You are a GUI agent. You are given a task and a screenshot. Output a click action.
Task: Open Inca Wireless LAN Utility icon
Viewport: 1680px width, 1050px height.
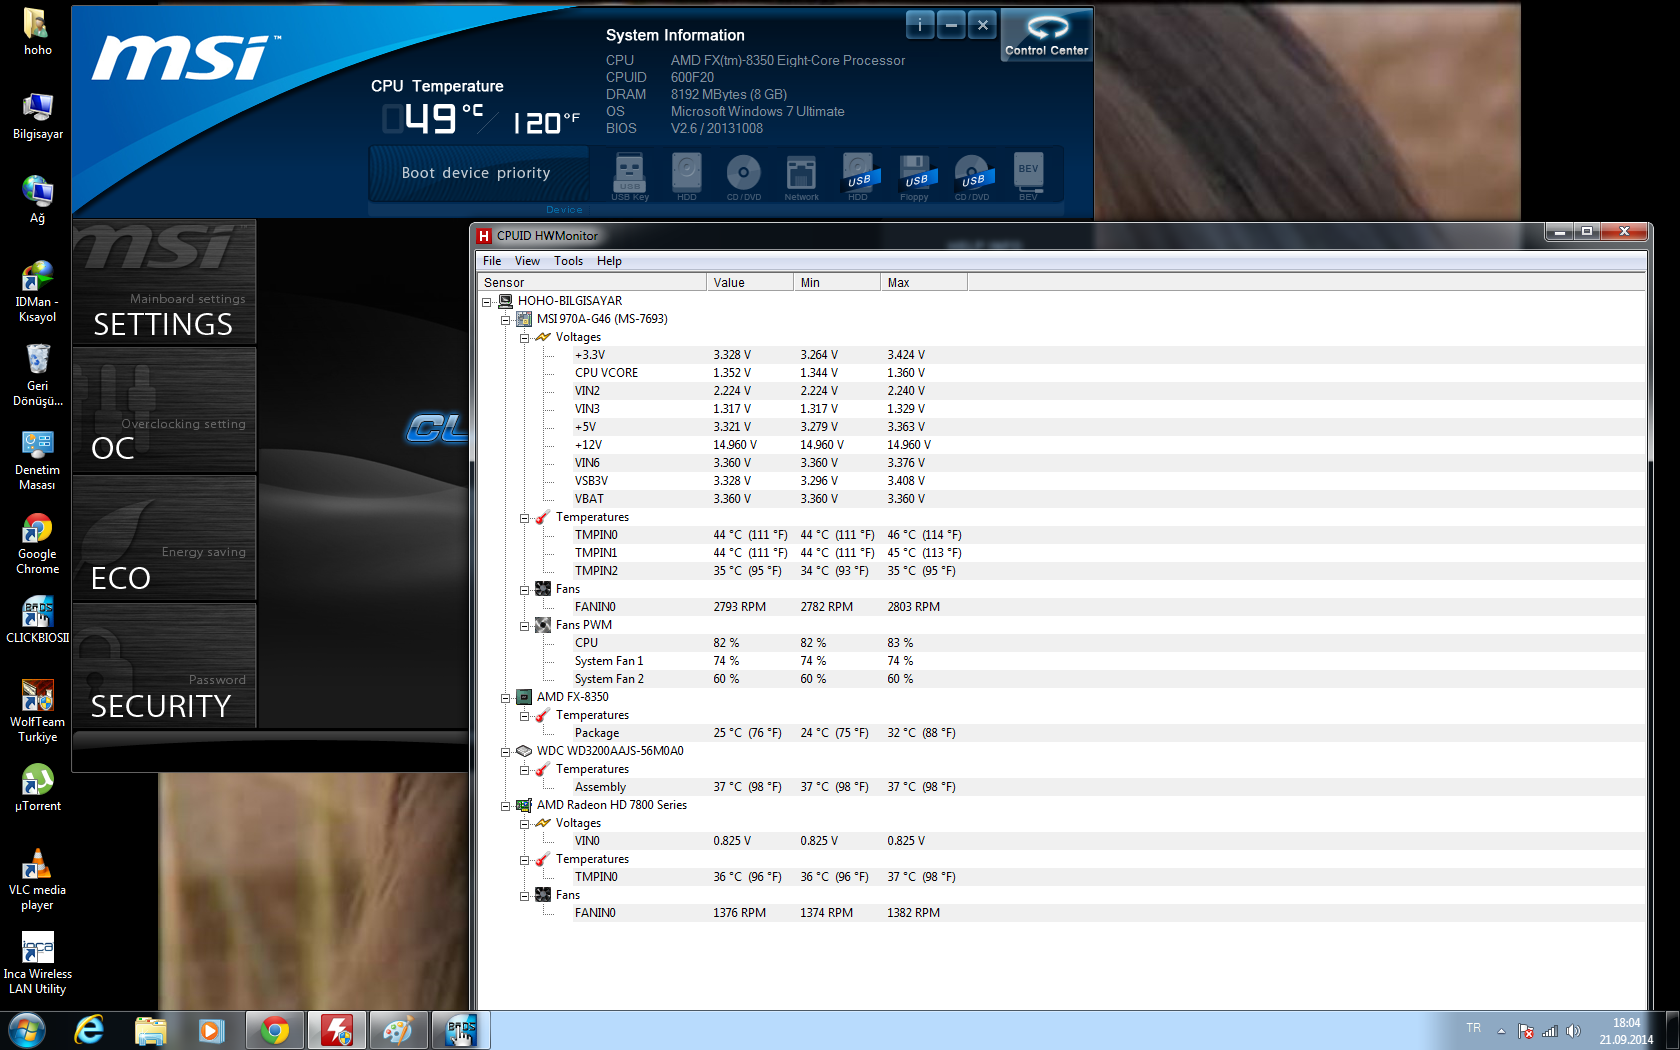click(37, 963)
